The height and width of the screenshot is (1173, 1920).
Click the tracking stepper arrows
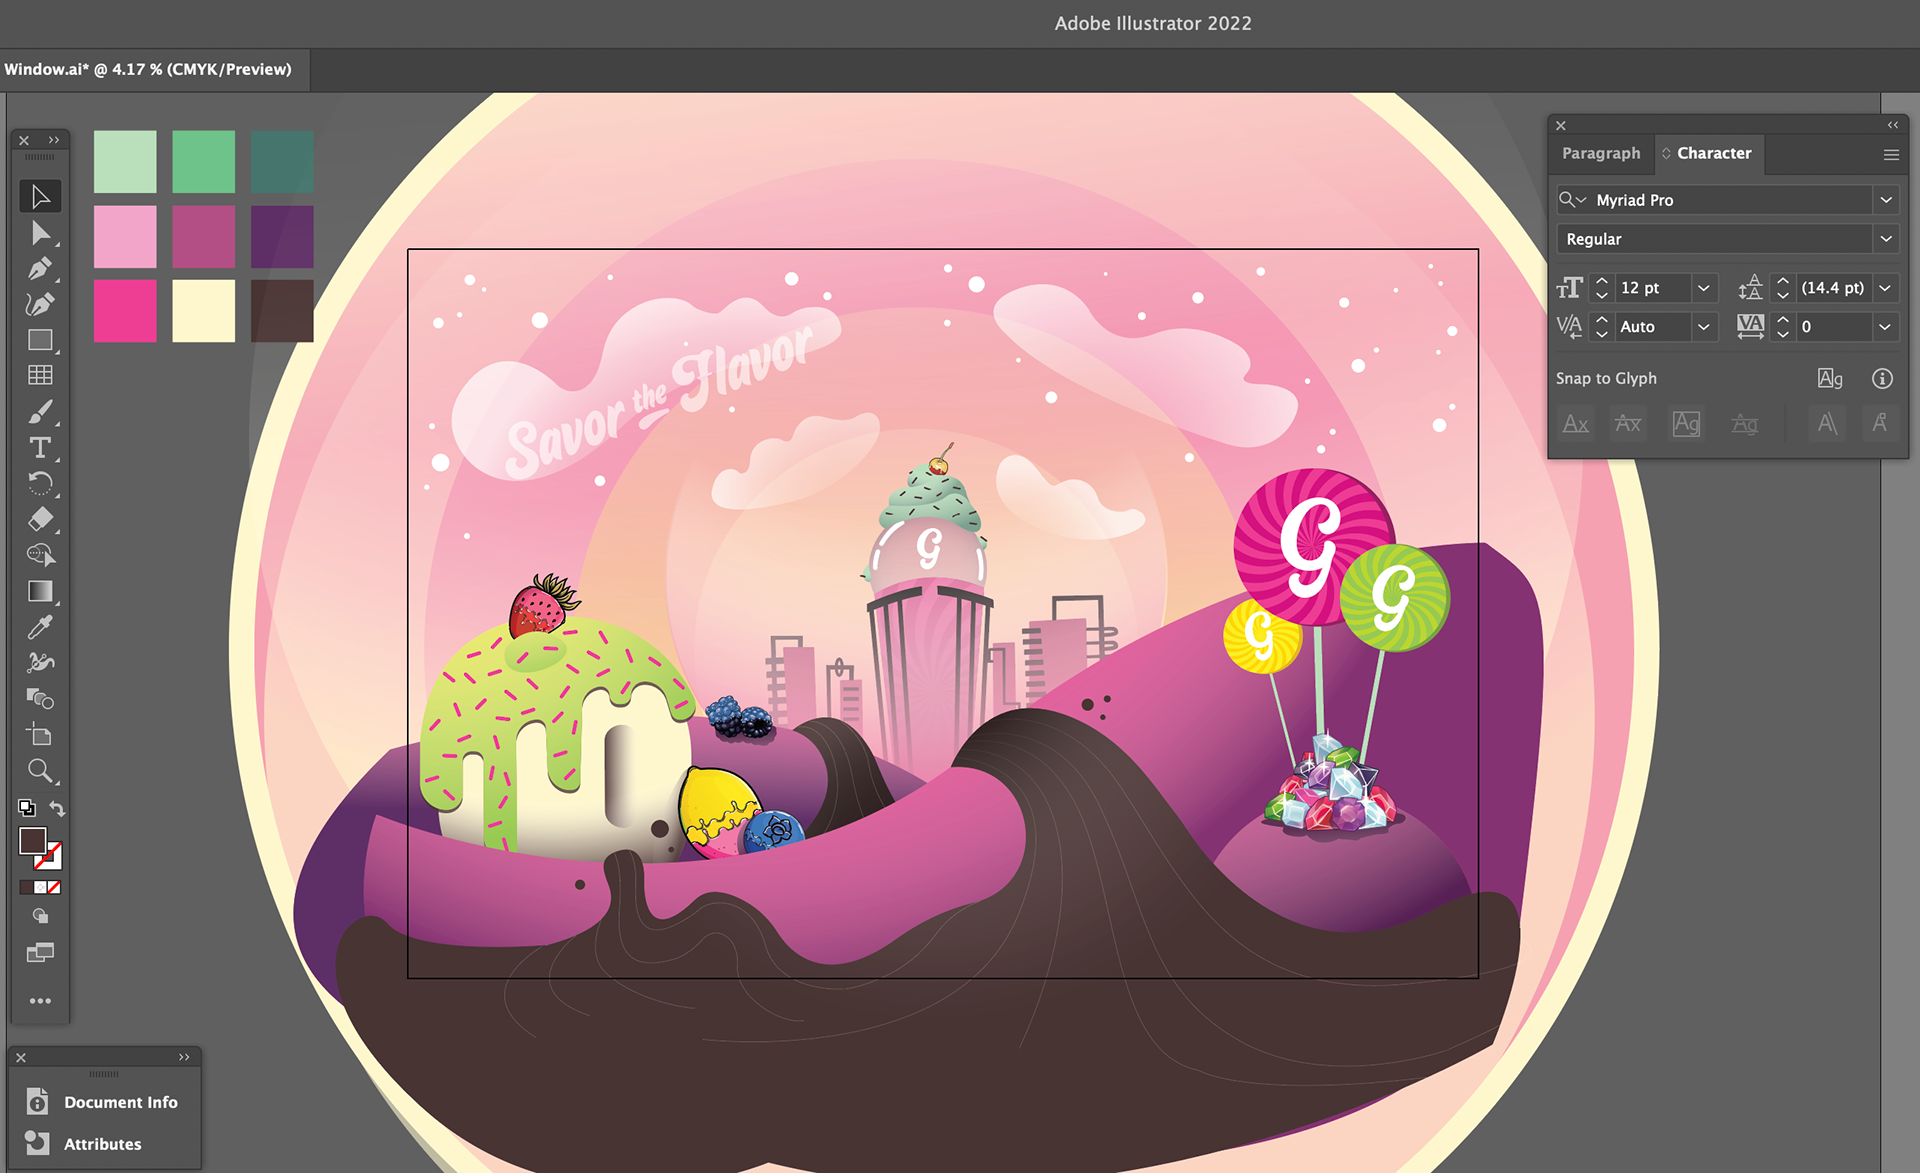(1783, 327)
